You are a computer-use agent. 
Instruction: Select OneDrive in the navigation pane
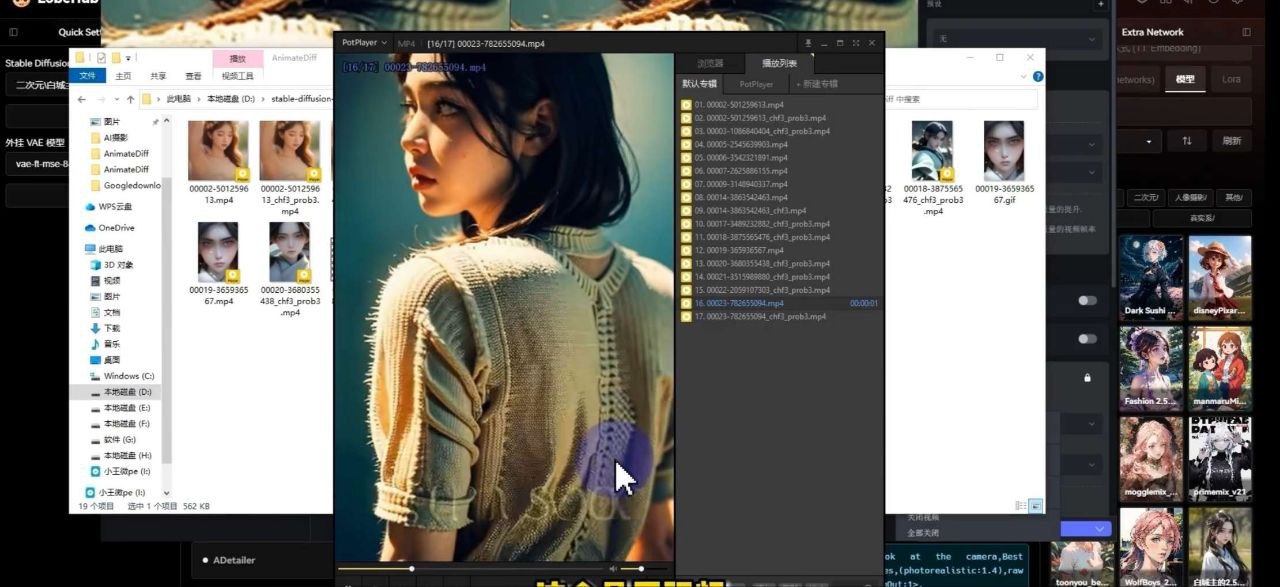coord(108,228)
